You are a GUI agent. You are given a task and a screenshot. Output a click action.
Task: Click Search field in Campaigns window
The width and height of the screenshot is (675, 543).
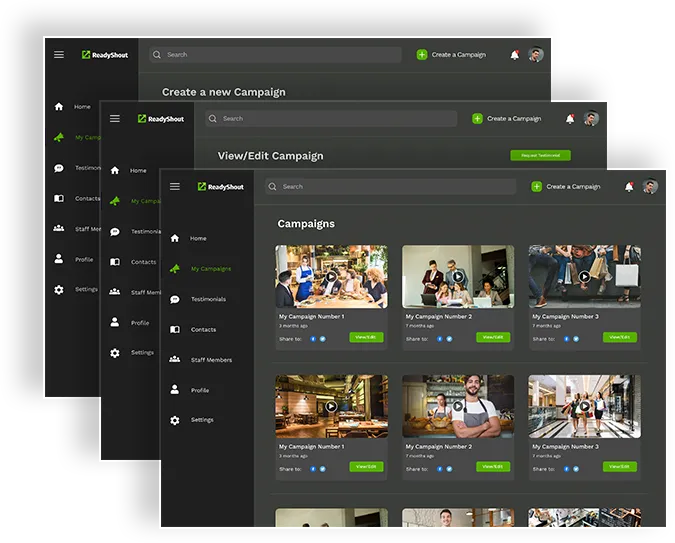pos(390,186)
